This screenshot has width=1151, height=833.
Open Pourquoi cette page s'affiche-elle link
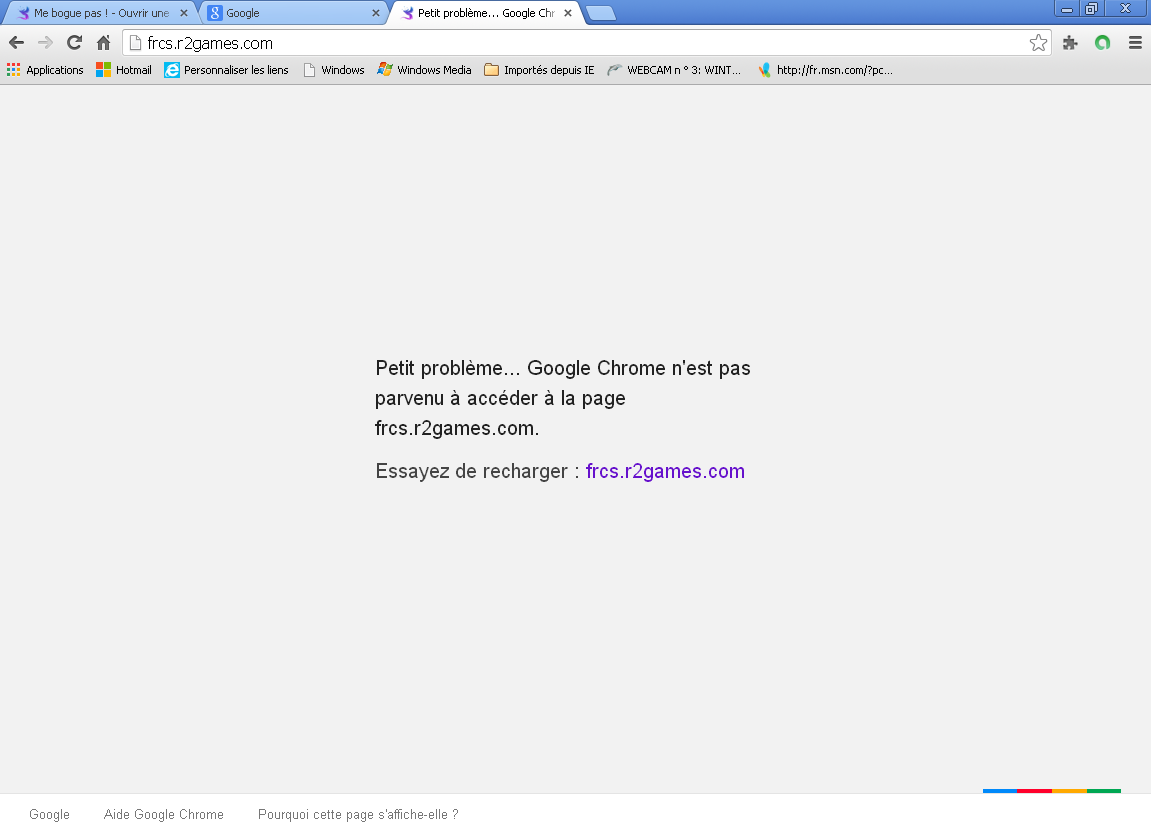coord(358,814)
